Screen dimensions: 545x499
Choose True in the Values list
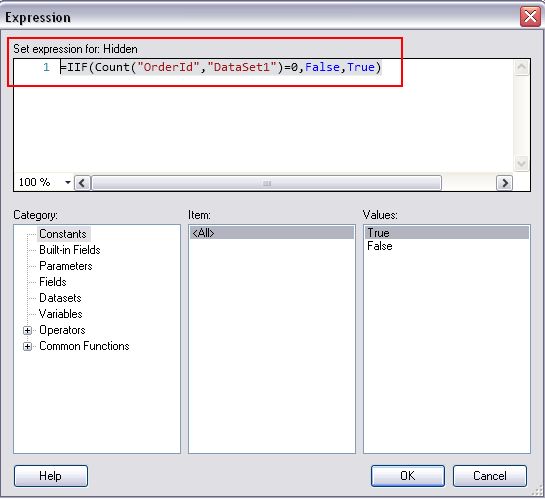coord(447,232)
